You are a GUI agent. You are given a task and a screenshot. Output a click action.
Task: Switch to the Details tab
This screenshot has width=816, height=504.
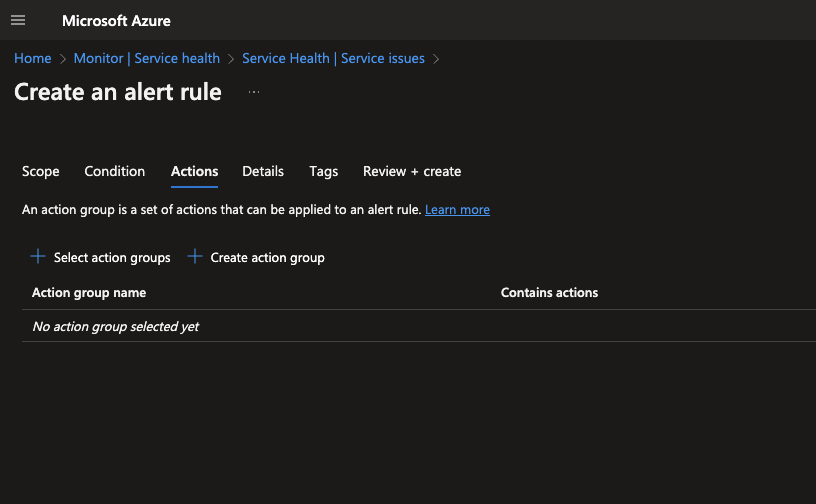[263, 171]
